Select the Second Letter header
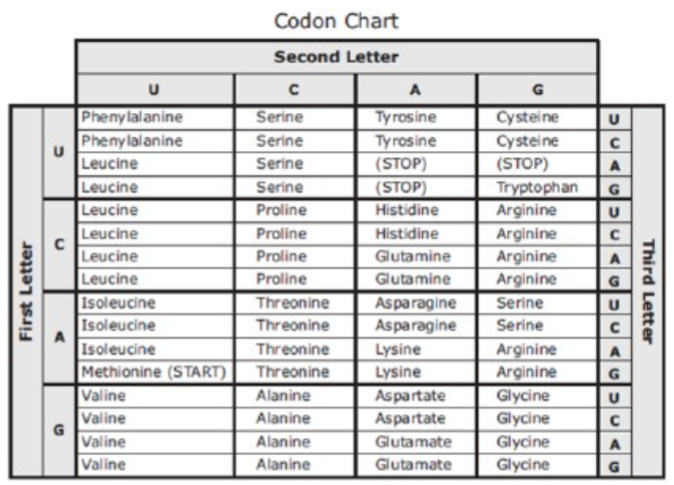 click(337, 57)
